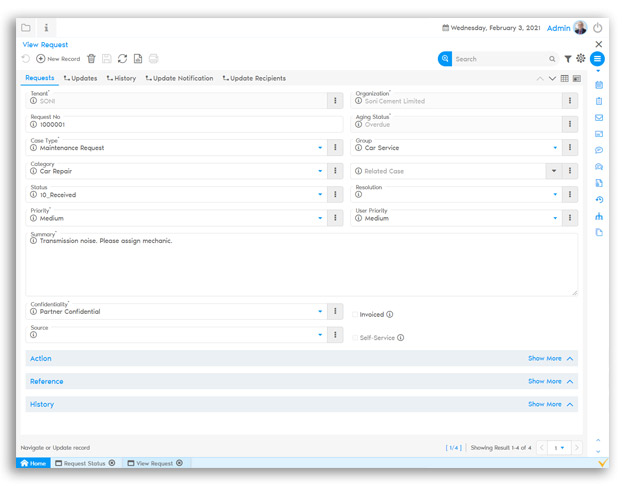Click the calendar icon in right sidebar
Image resolution: width=624 pixels, height=486 pixels.
[599, 85]
